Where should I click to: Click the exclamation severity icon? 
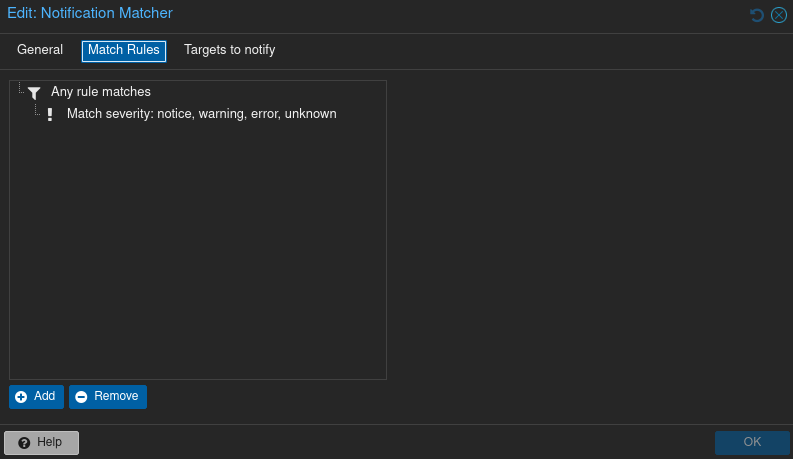point(50,114)
